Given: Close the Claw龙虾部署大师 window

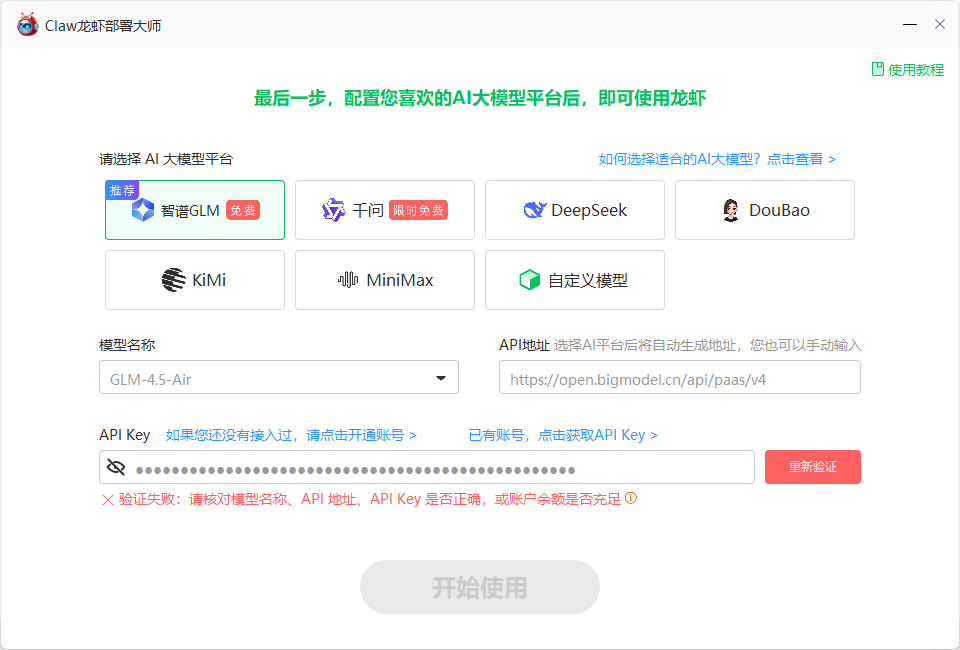Looking at the screenshot, I should (x=940, y=24).
